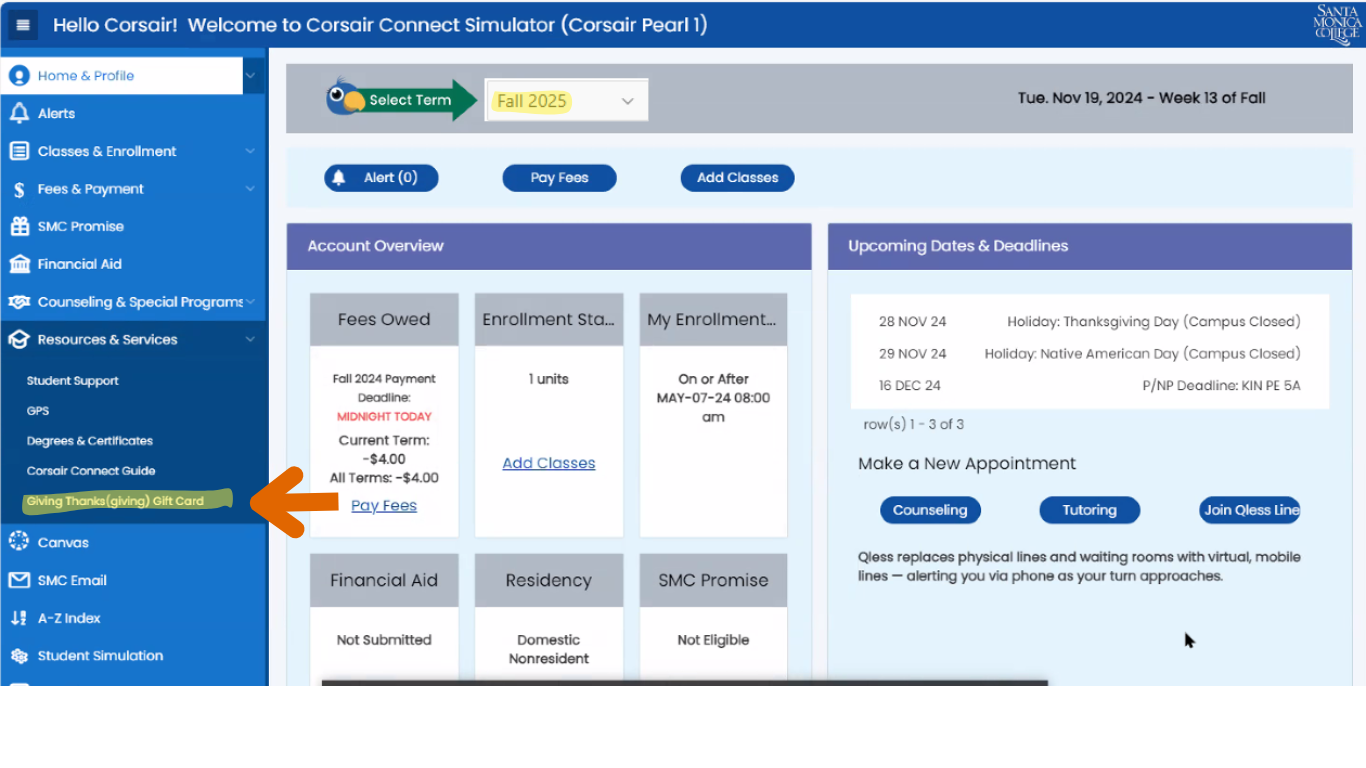Click the Financial Aid bank icon

tap(19, 264)
